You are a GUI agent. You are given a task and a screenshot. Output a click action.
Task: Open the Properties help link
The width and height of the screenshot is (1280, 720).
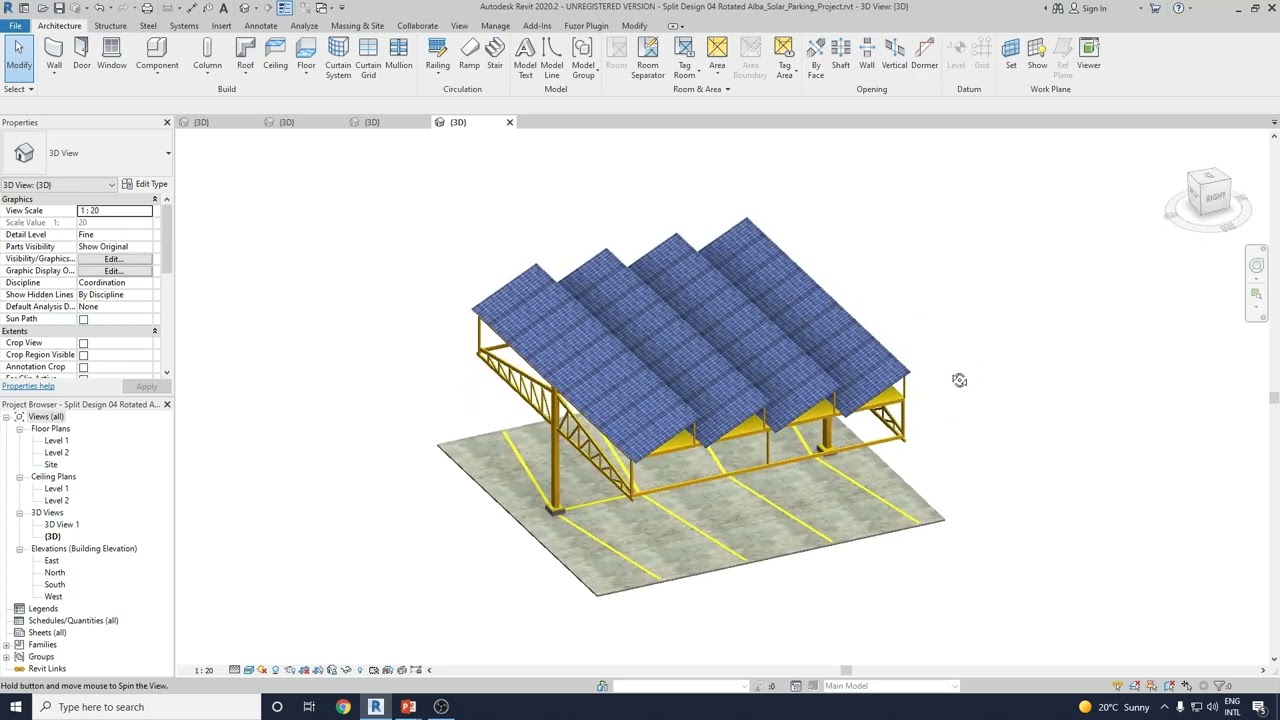[28, 386]
